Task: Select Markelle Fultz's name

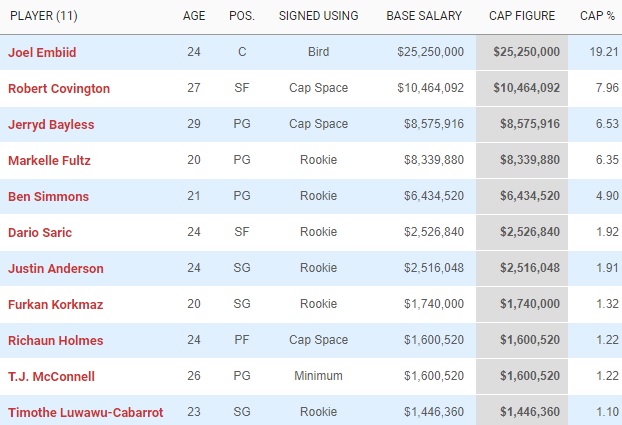Action: tap(49, 160)
